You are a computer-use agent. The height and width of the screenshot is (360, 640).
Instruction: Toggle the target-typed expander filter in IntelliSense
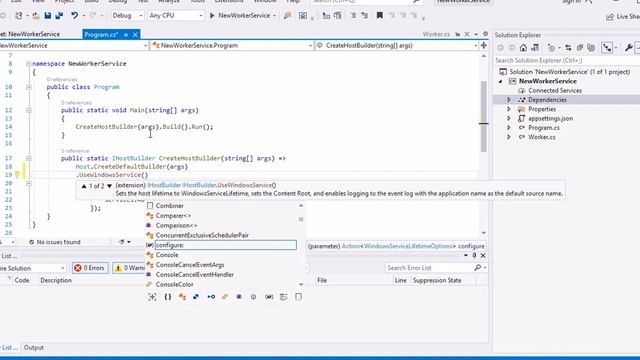point(152,297)
